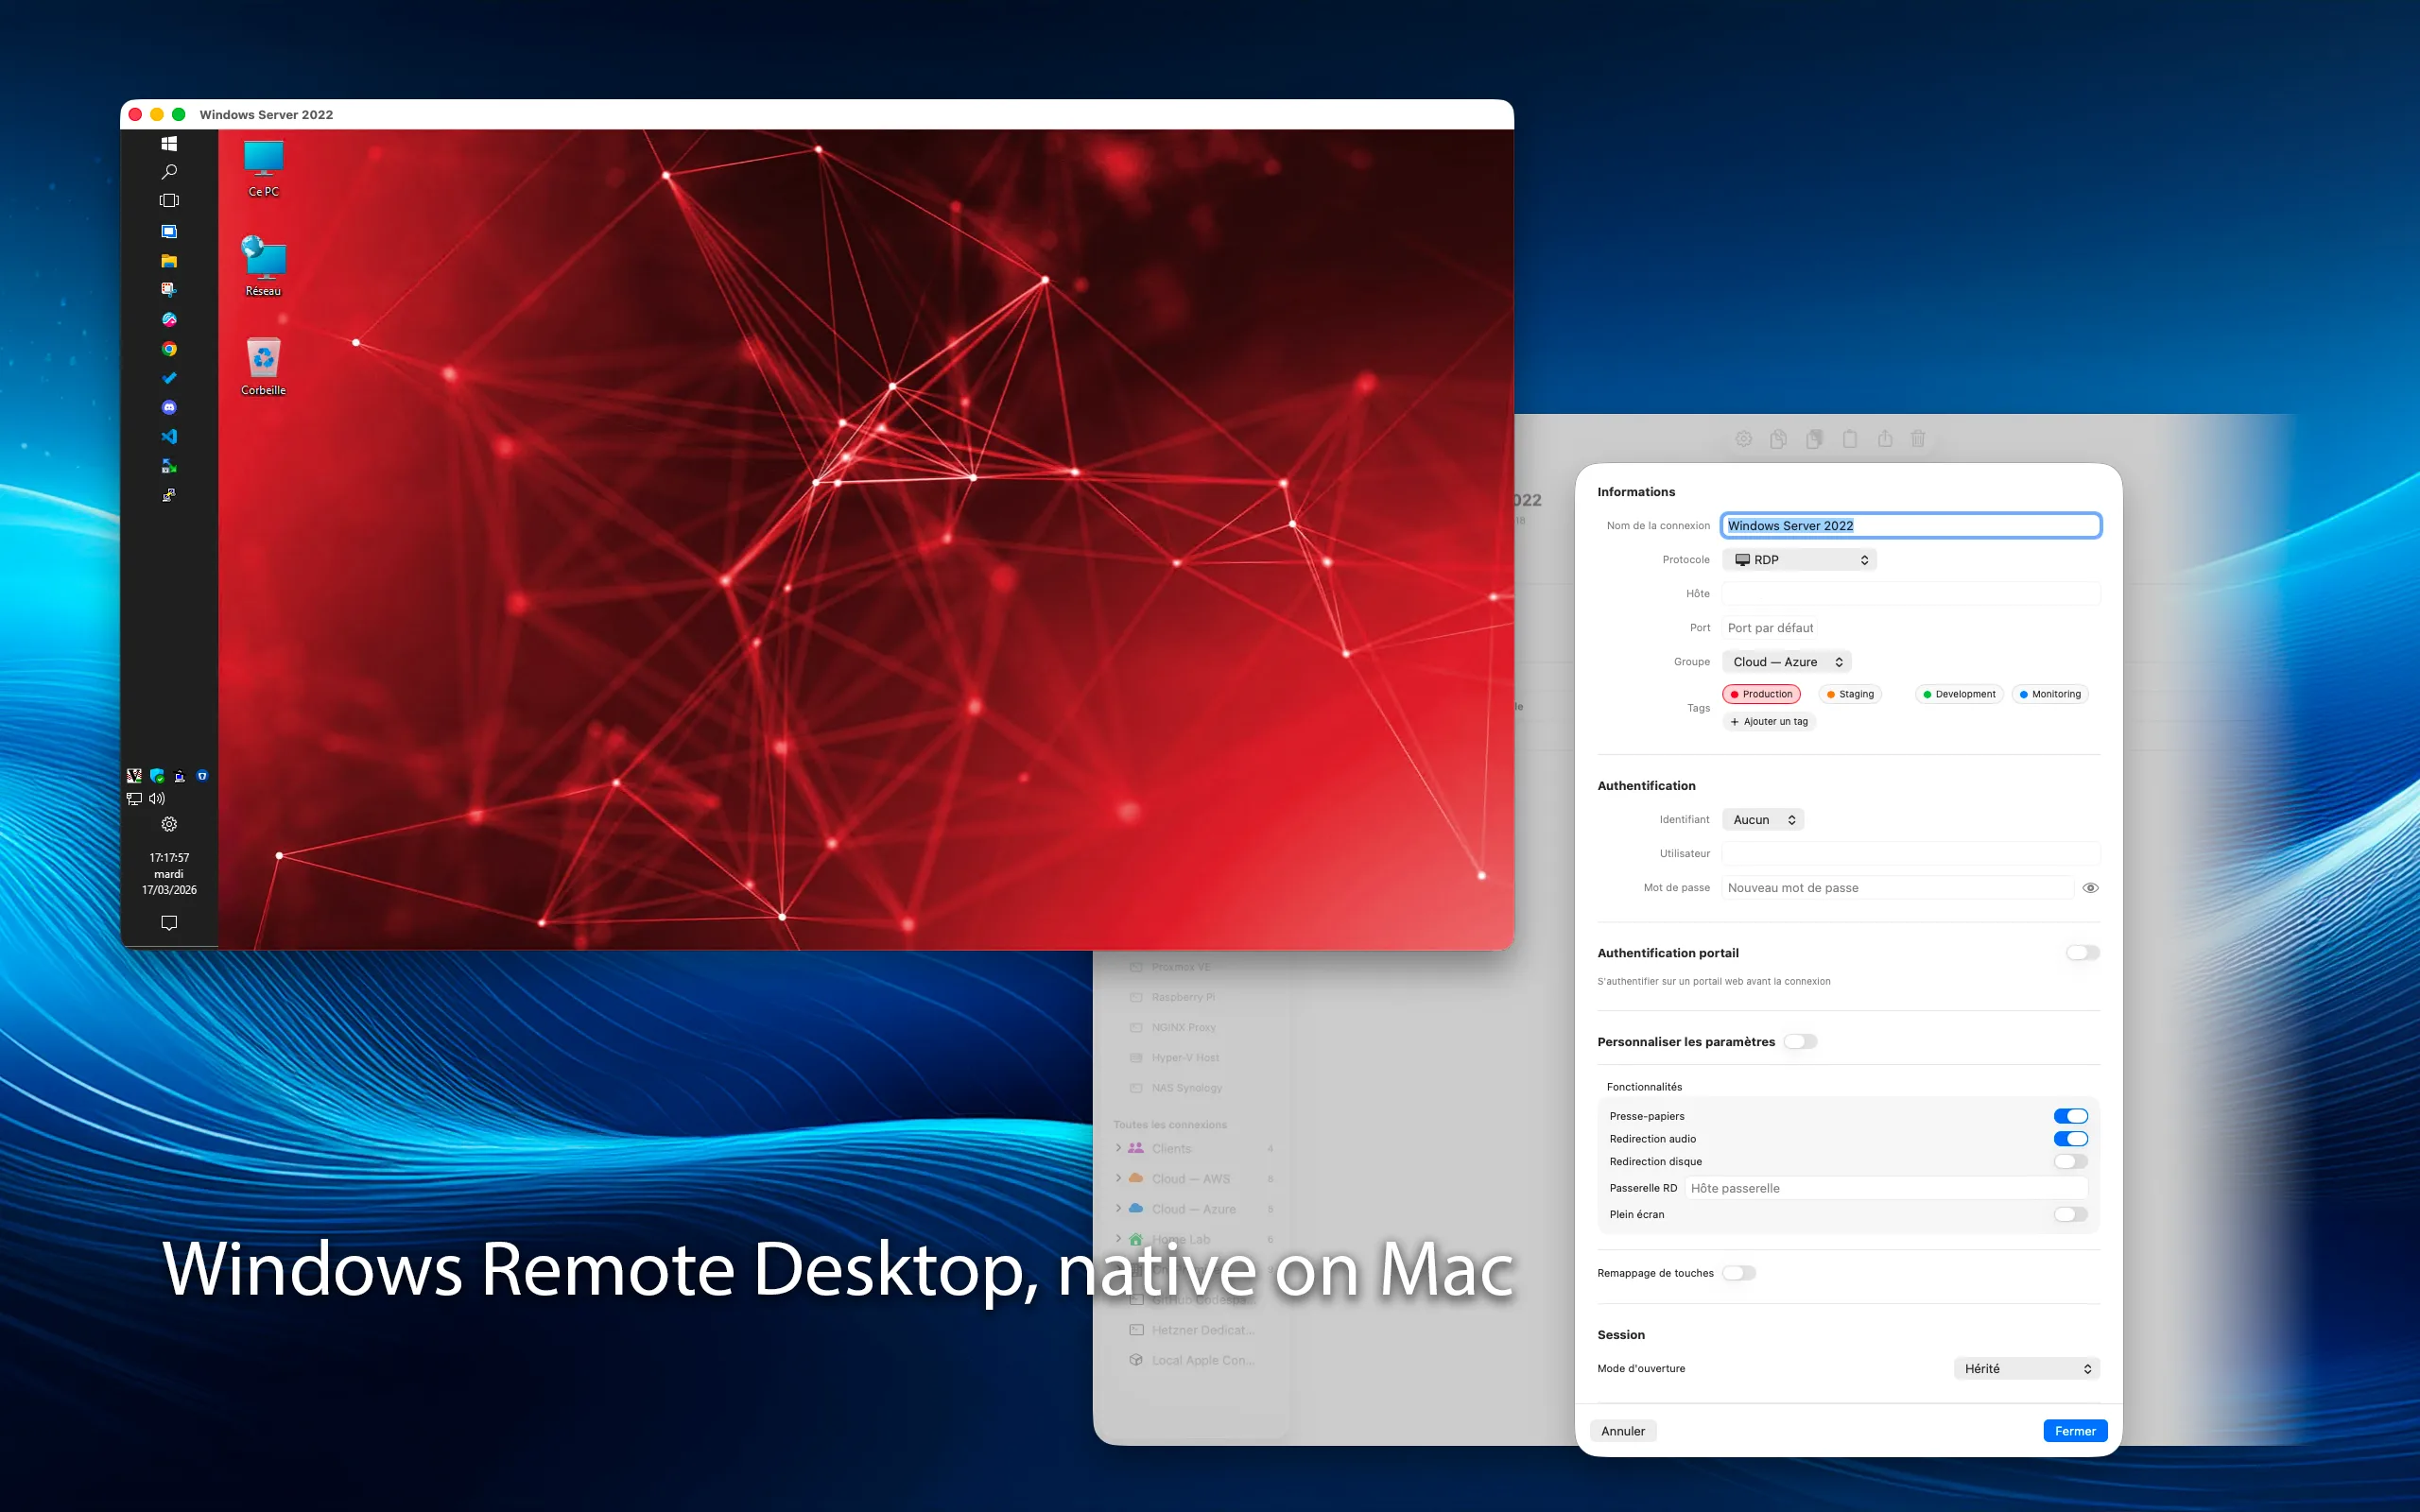Image resolution: width=2420 pixels, height=1512 pixels.
Task: Click Ajouter un tag
Action: point(1768,721)
